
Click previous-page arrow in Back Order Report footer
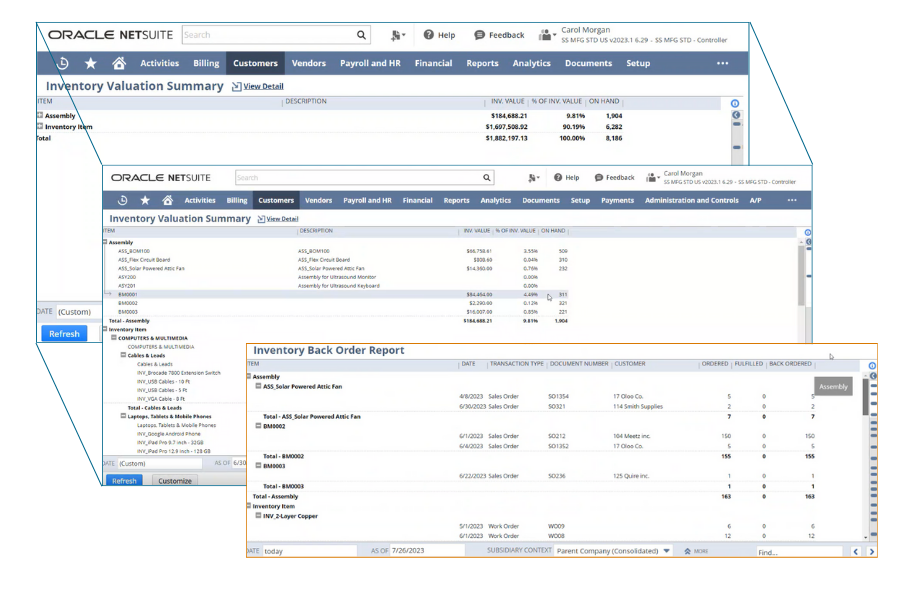pyautogui.click(x=856, y=552)
